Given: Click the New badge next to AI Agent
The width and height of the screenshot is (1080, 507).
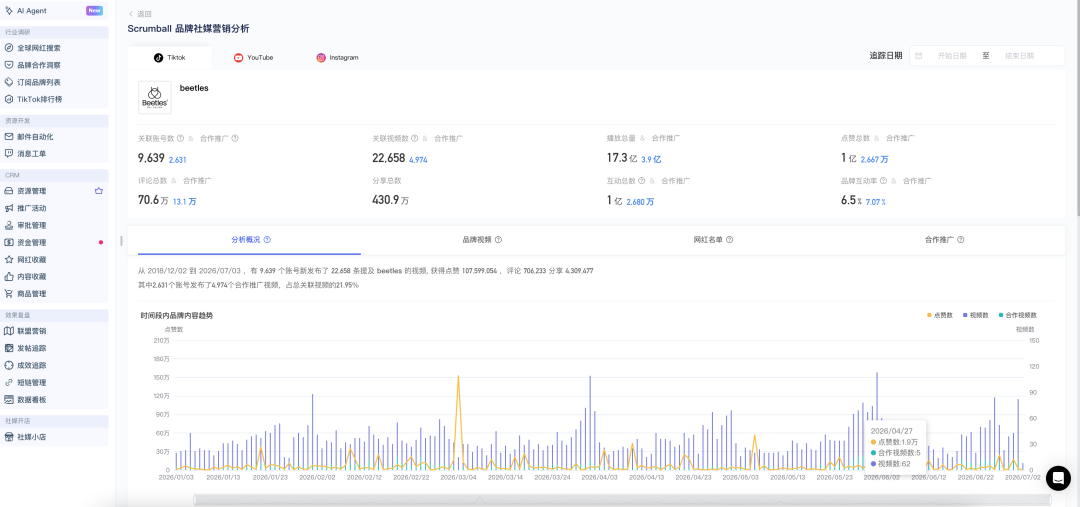Looking at the screenshot, I should (94, 10).
